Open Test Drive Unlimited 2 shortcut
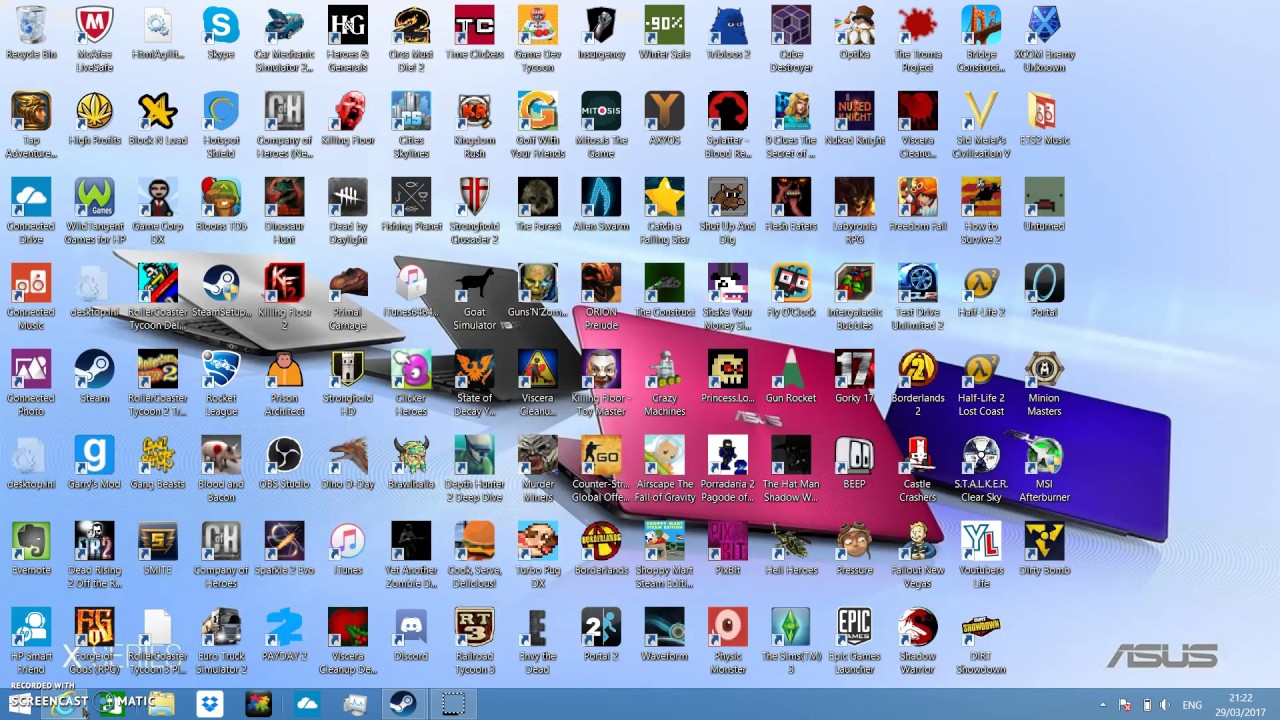The height and width of the screenshot is (720, 1280). (x=917, y=297)
